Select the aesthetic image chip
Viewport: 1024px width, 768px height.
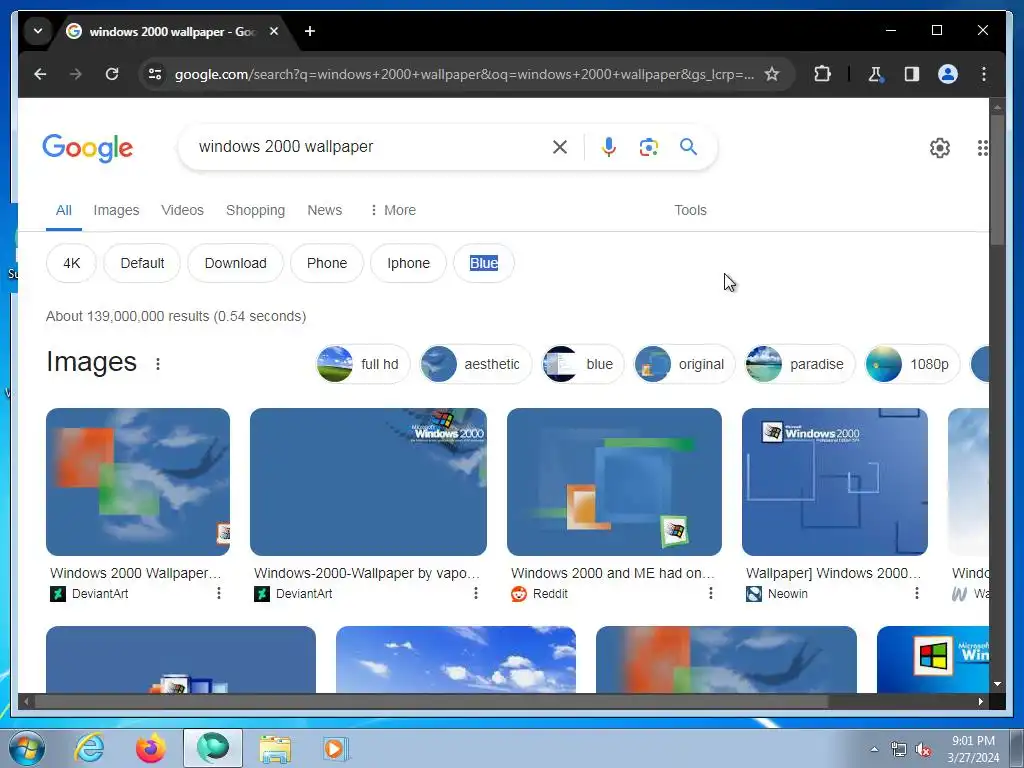475,364
